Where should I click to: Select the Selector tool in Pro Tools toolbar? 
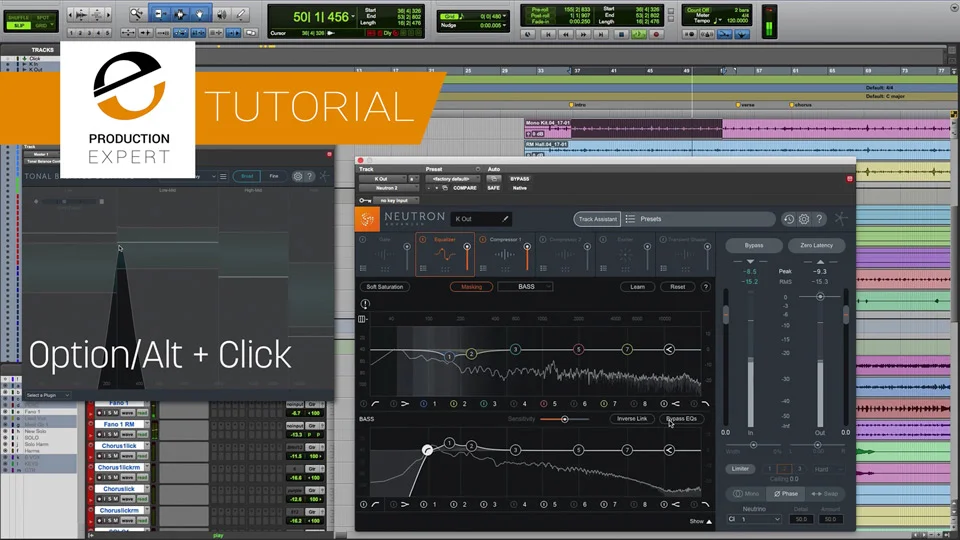click(179, 13)
